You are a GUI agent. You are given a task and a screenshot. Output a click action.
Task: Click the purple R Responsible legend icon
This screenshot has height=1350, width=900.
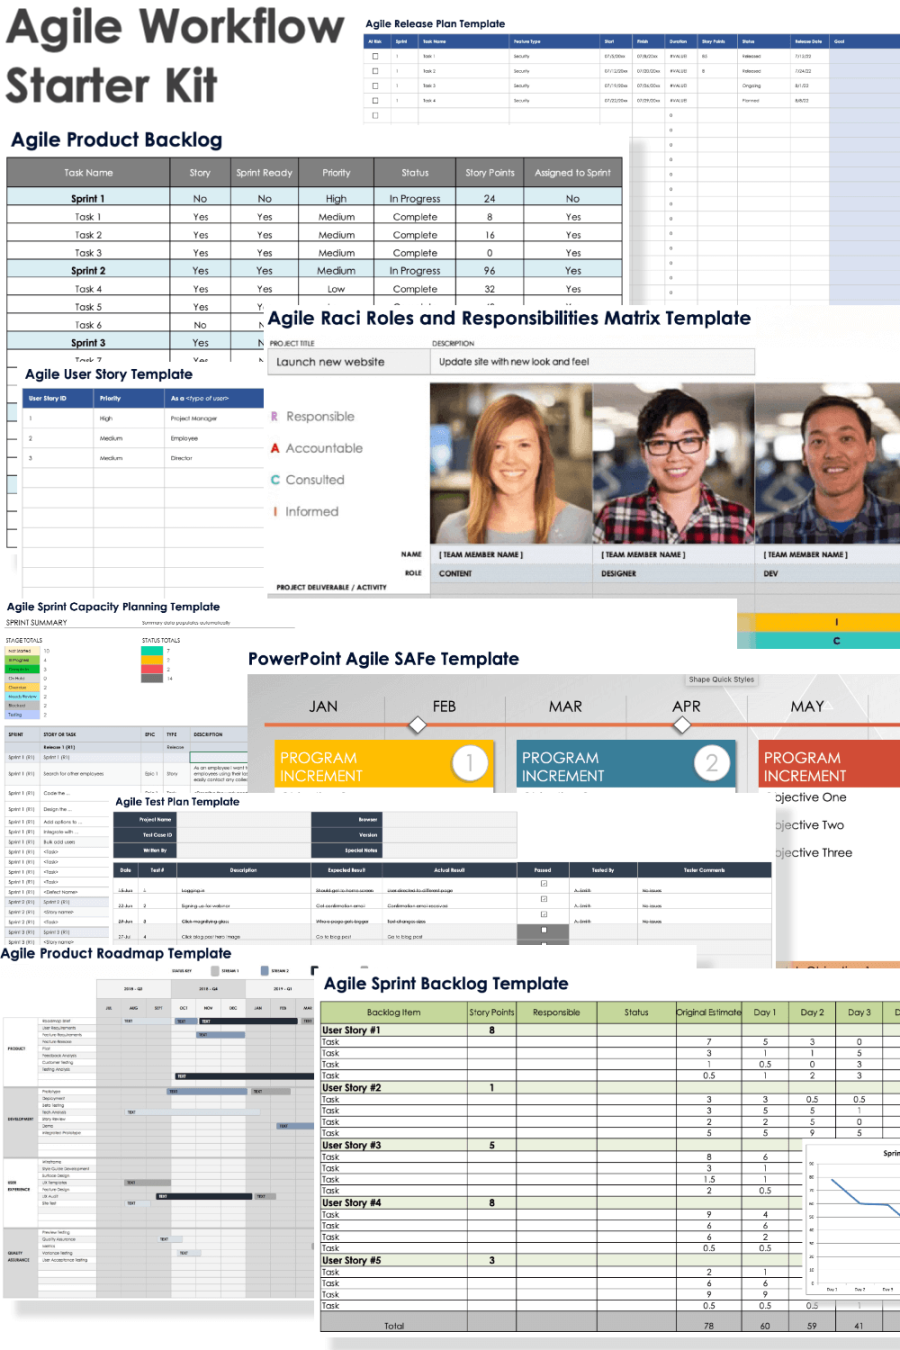click(x=275, y=417)
